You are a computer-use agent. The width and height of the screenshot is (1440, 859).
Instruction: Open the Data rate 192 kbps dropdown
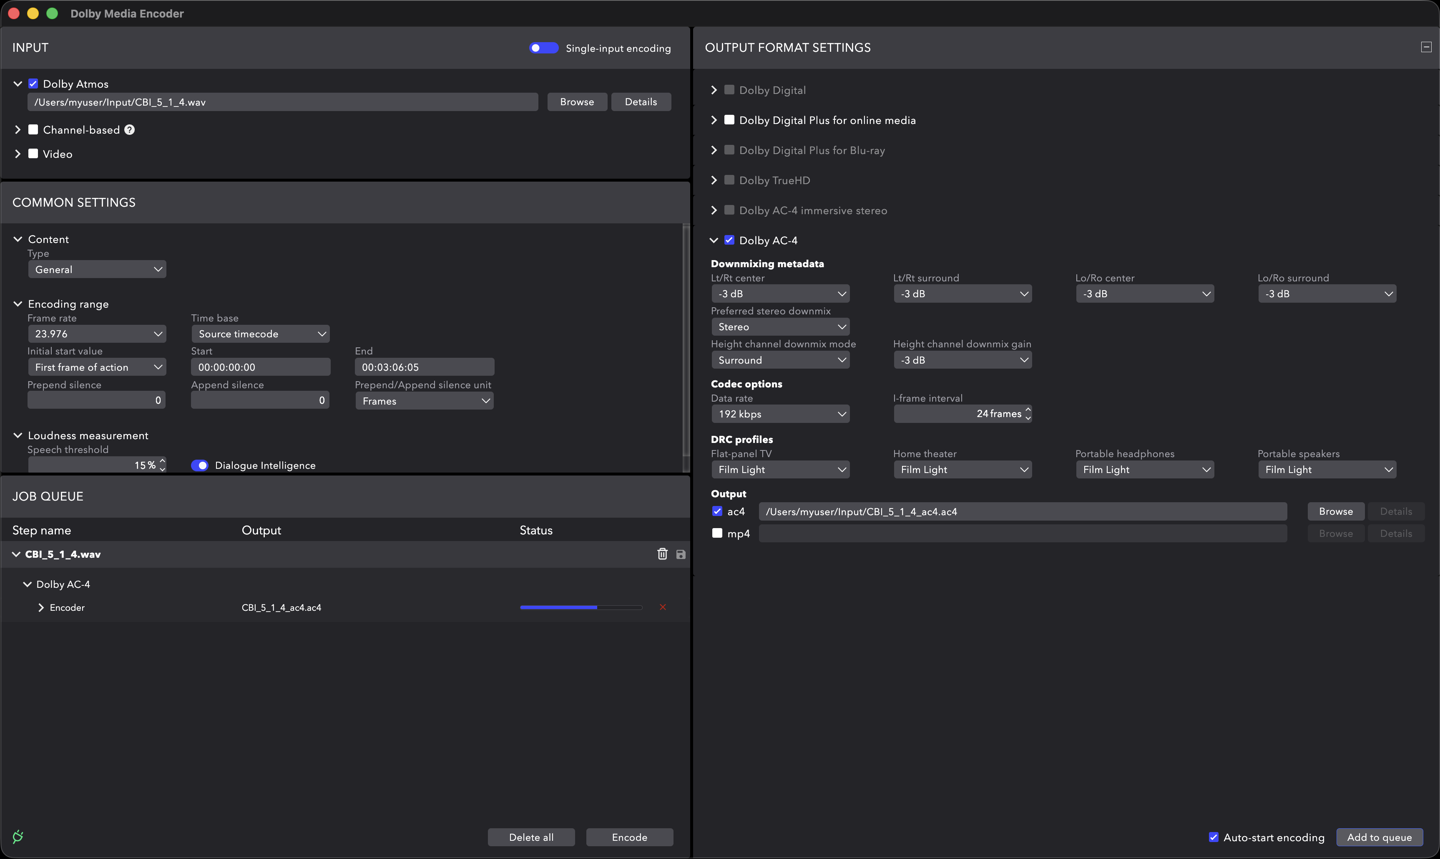[780, 414]
